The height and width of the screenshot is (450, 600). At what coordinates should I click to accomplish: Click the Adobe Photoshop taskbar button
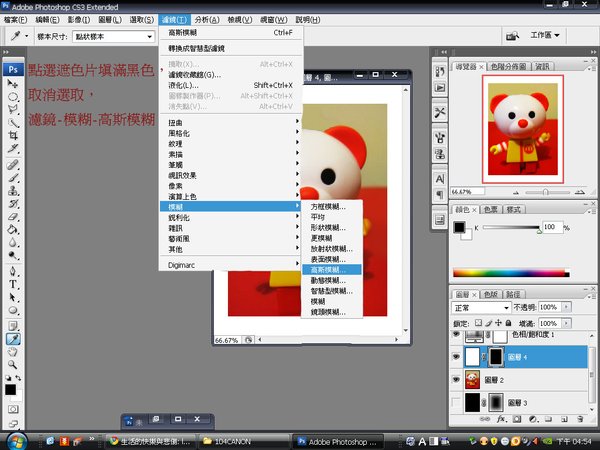point(338,442)
